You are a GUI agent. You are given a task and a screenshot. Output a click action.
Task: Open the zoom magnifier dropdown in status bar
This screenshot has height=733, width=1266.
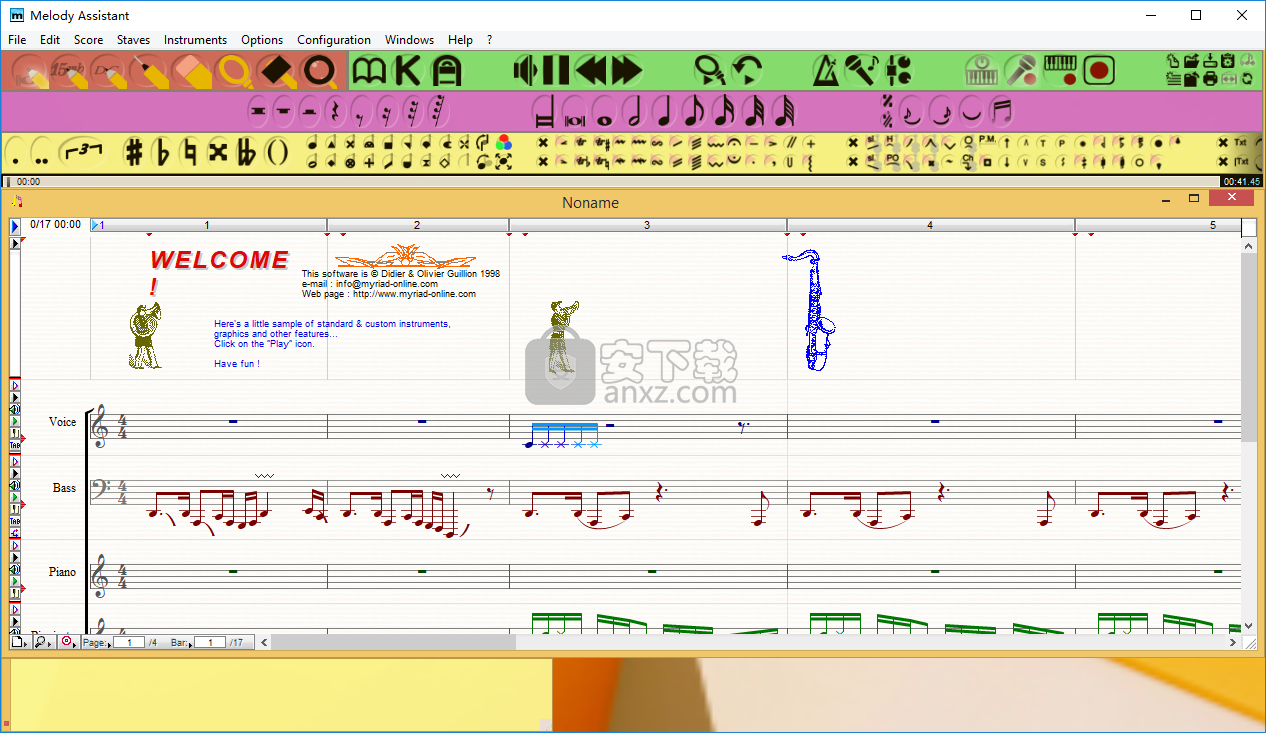tap(44, 642)
